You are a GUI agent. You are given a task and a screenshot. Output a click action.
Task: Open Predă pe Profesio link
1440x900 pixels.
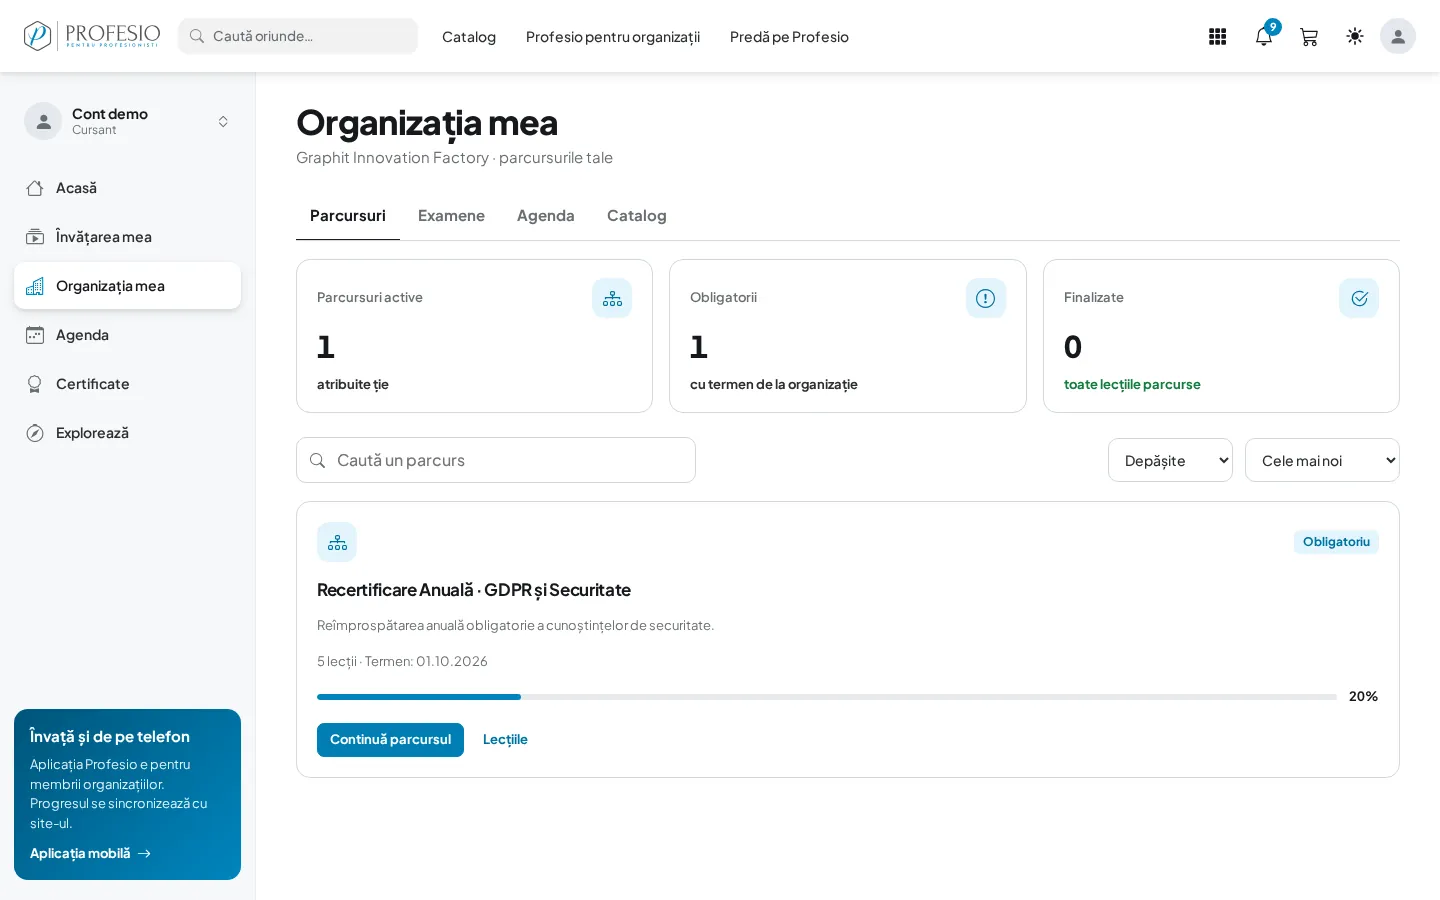(x=789, y=37)
